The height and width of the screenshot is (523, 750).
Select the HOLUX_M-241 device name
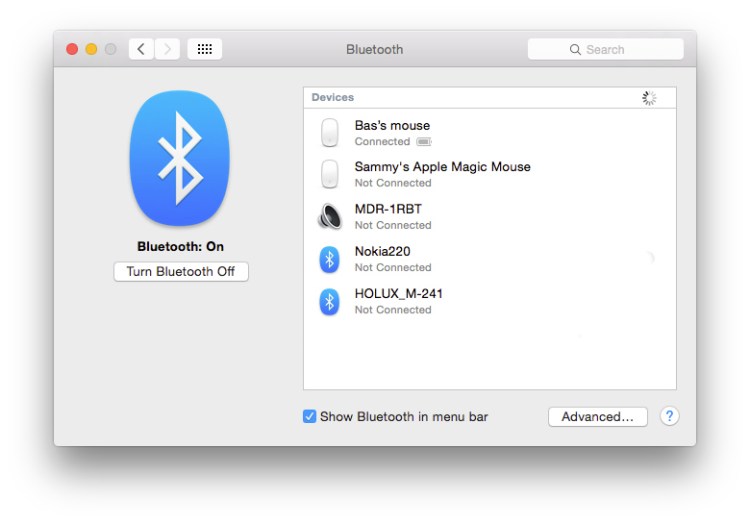coord(398,293)
